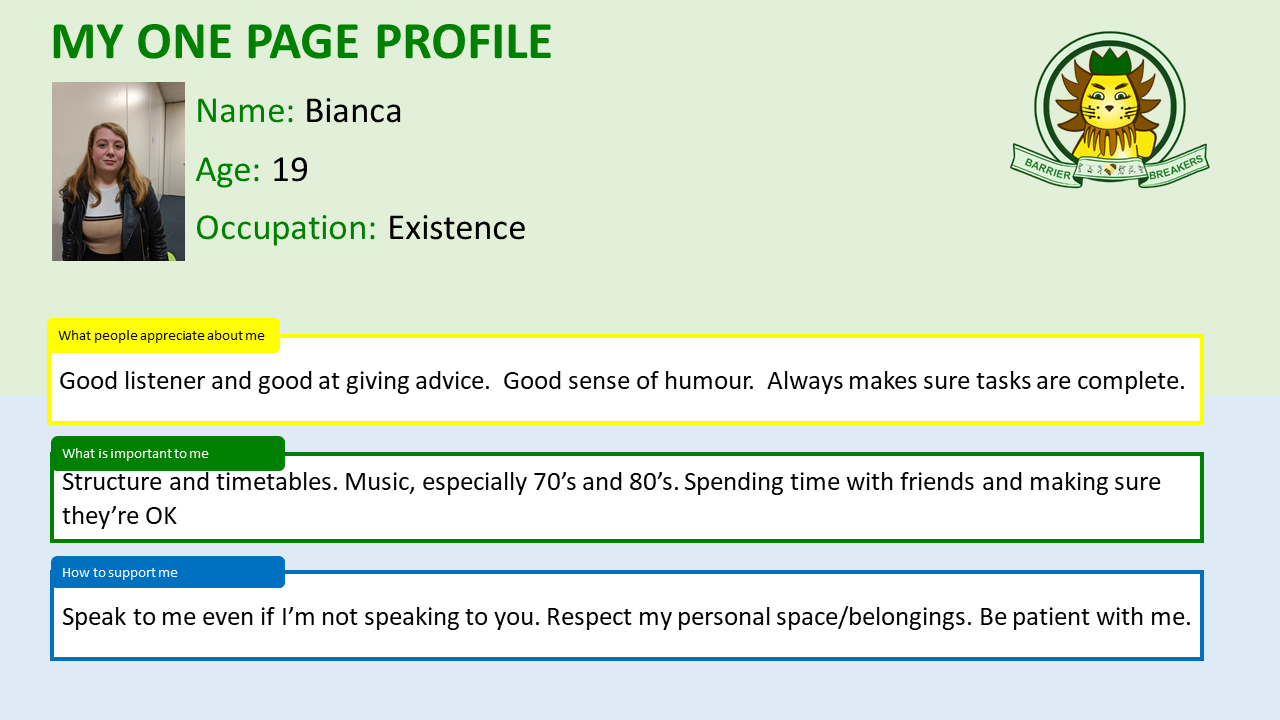The image size is (1280, 720).
Task: Click the Age: 19 line
Action: 252,169
